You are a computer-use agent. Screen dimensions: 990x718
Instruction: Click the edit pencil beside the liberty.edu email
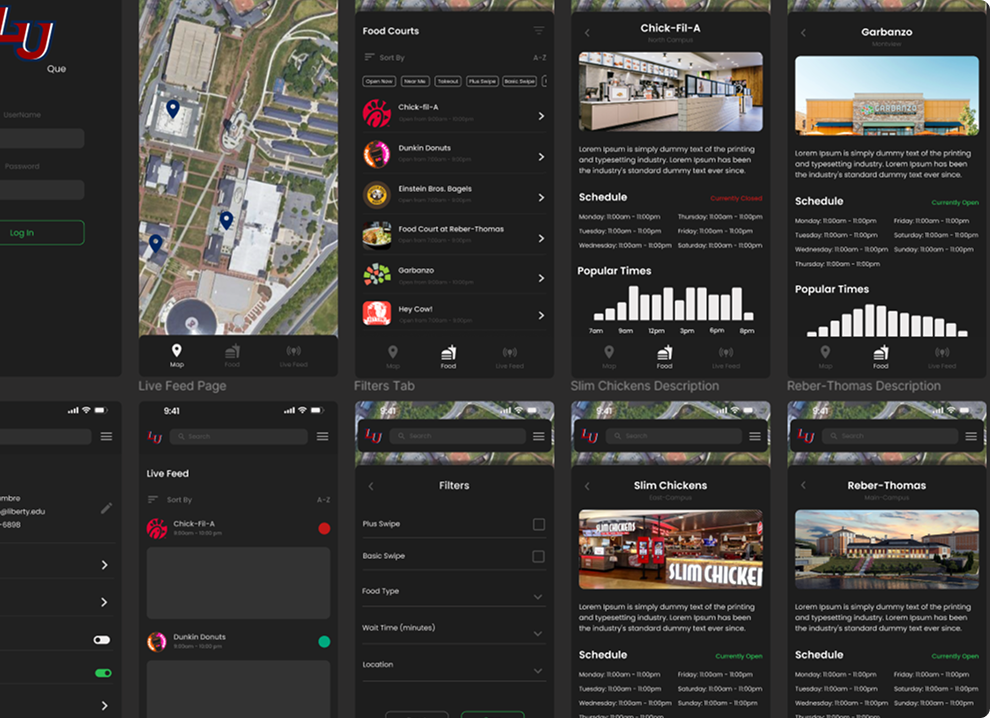[x=107, y=508]
